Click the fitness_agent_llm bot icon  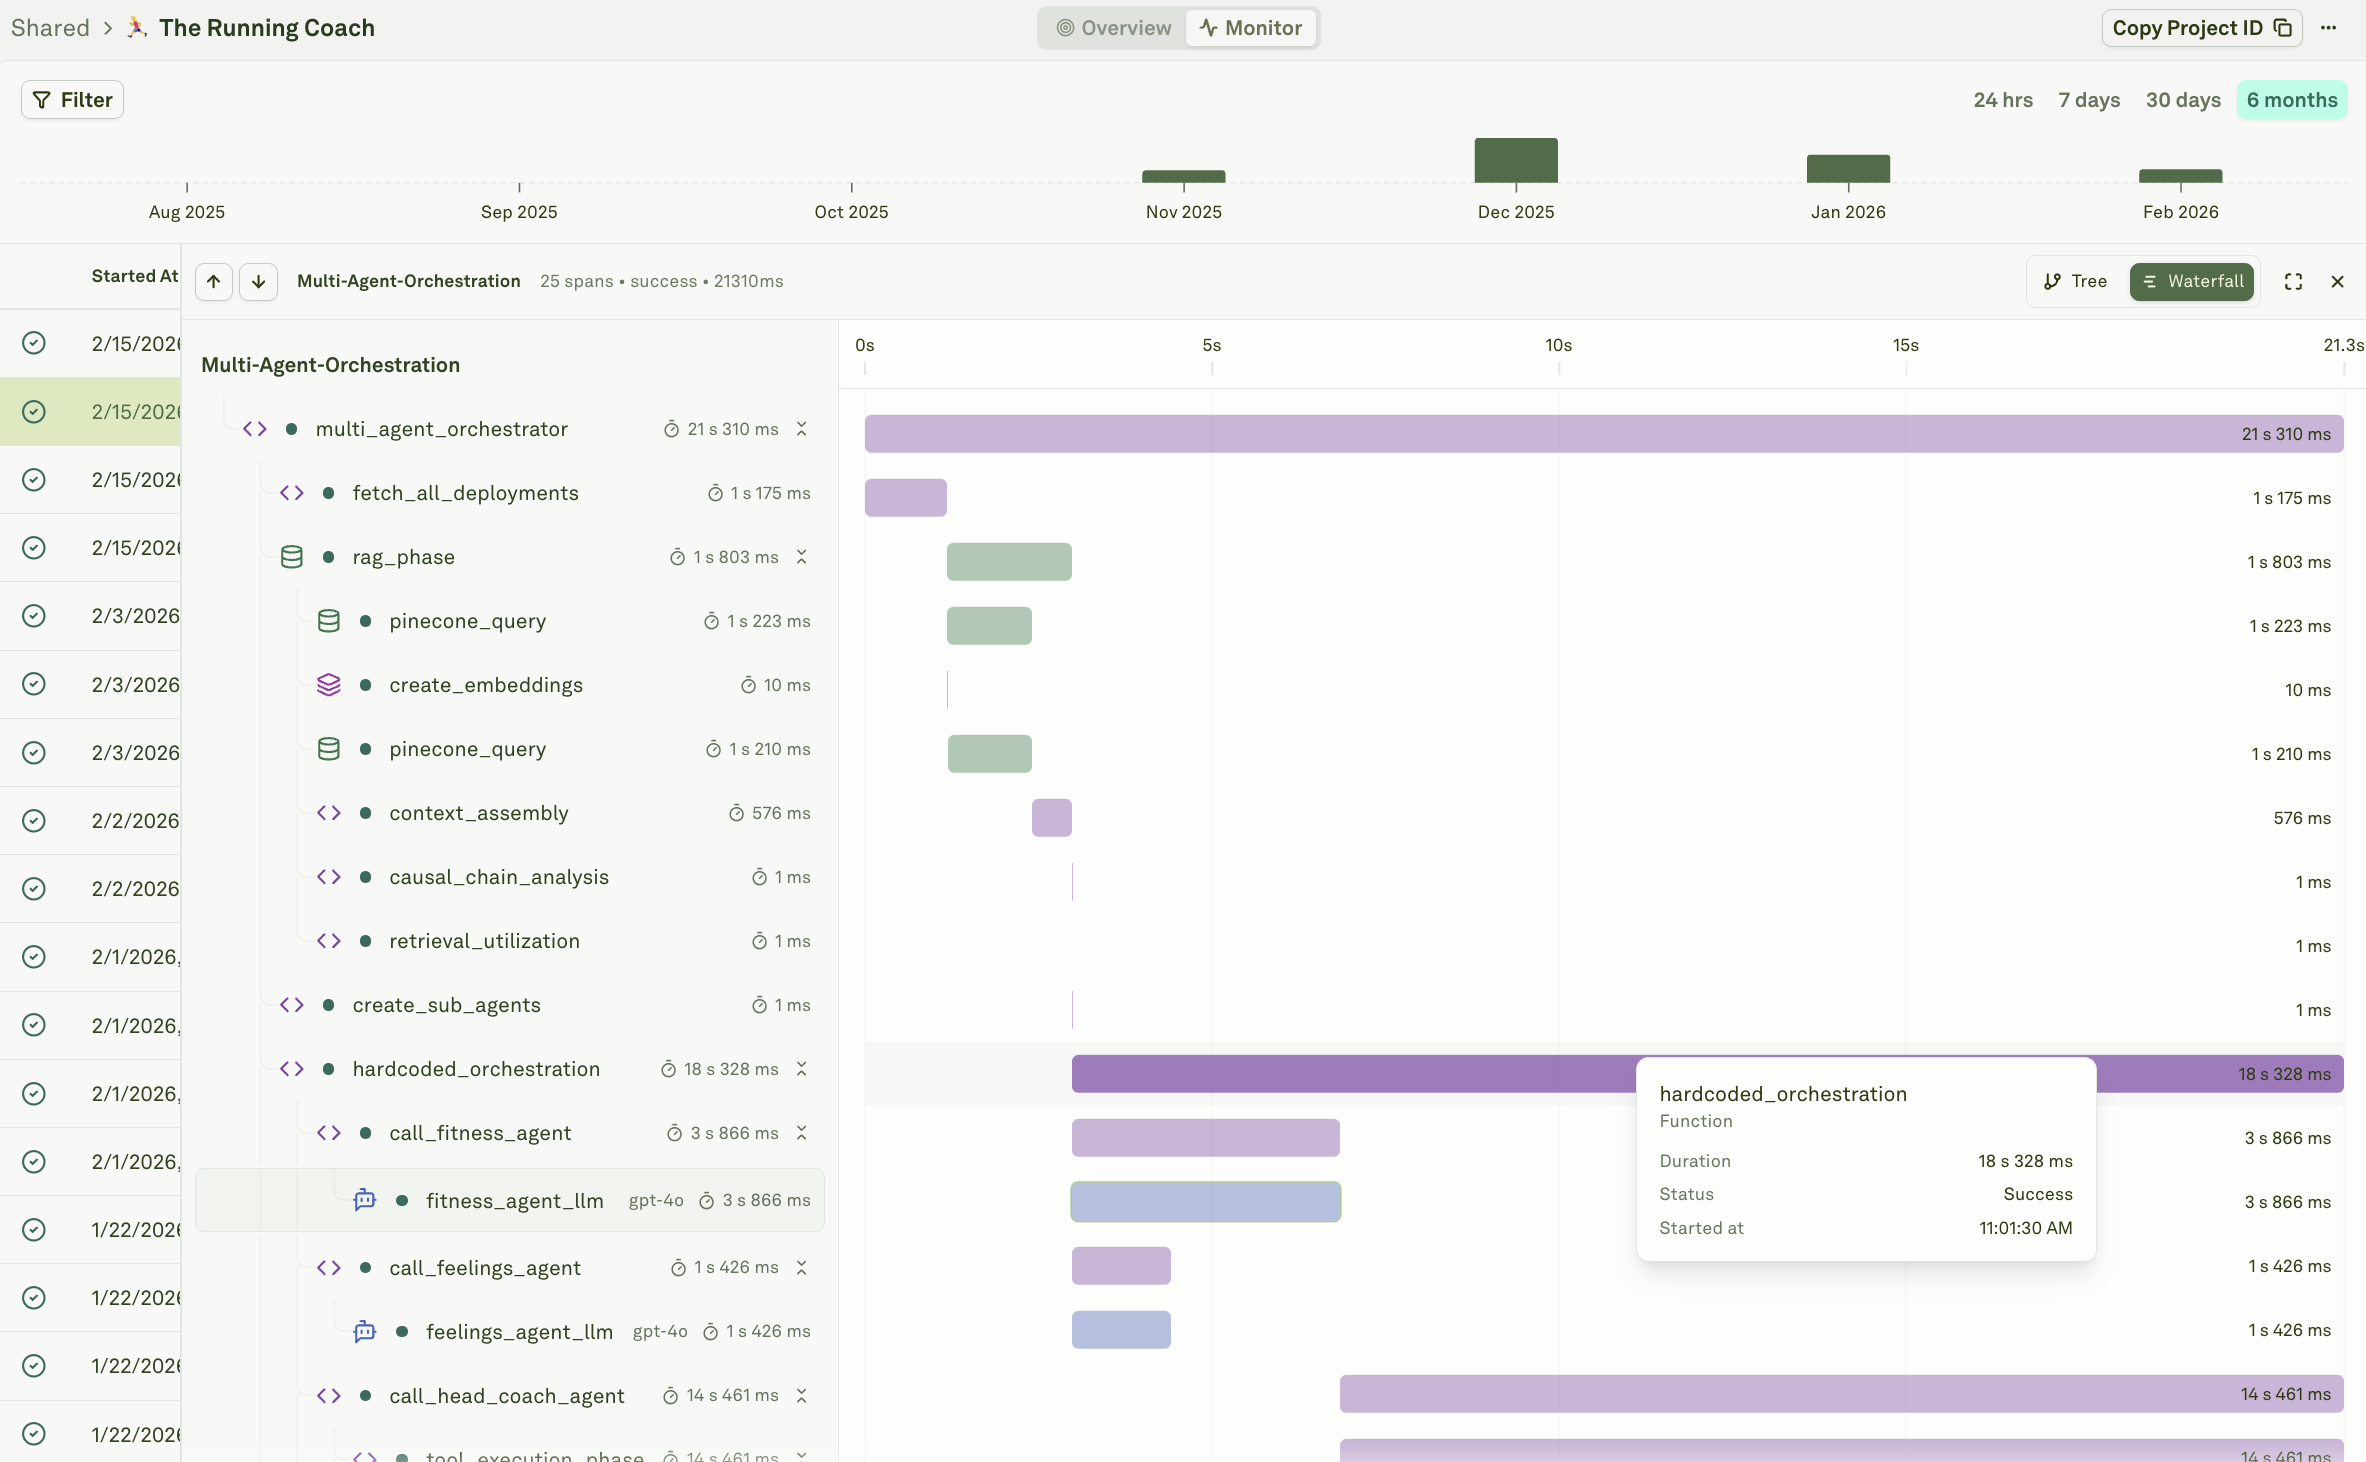click(365, 1200)
